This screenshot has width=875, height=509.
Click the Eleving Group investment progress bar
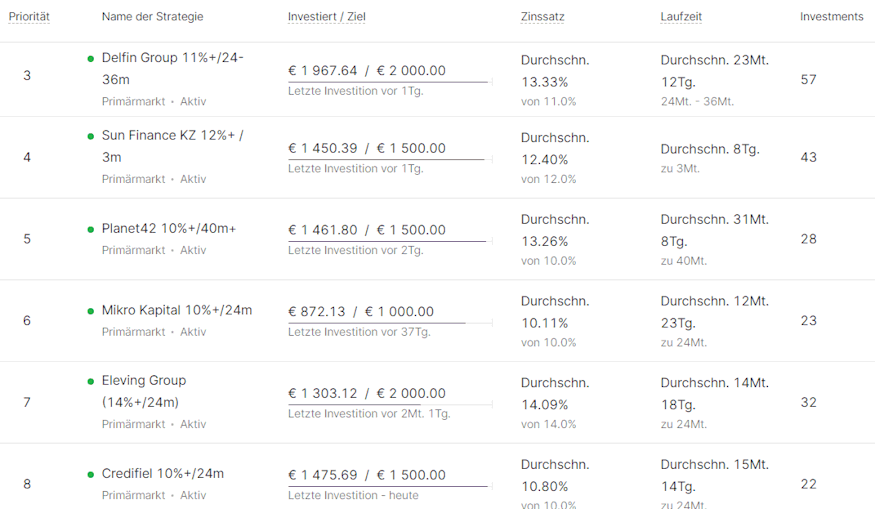click(390, 404)
